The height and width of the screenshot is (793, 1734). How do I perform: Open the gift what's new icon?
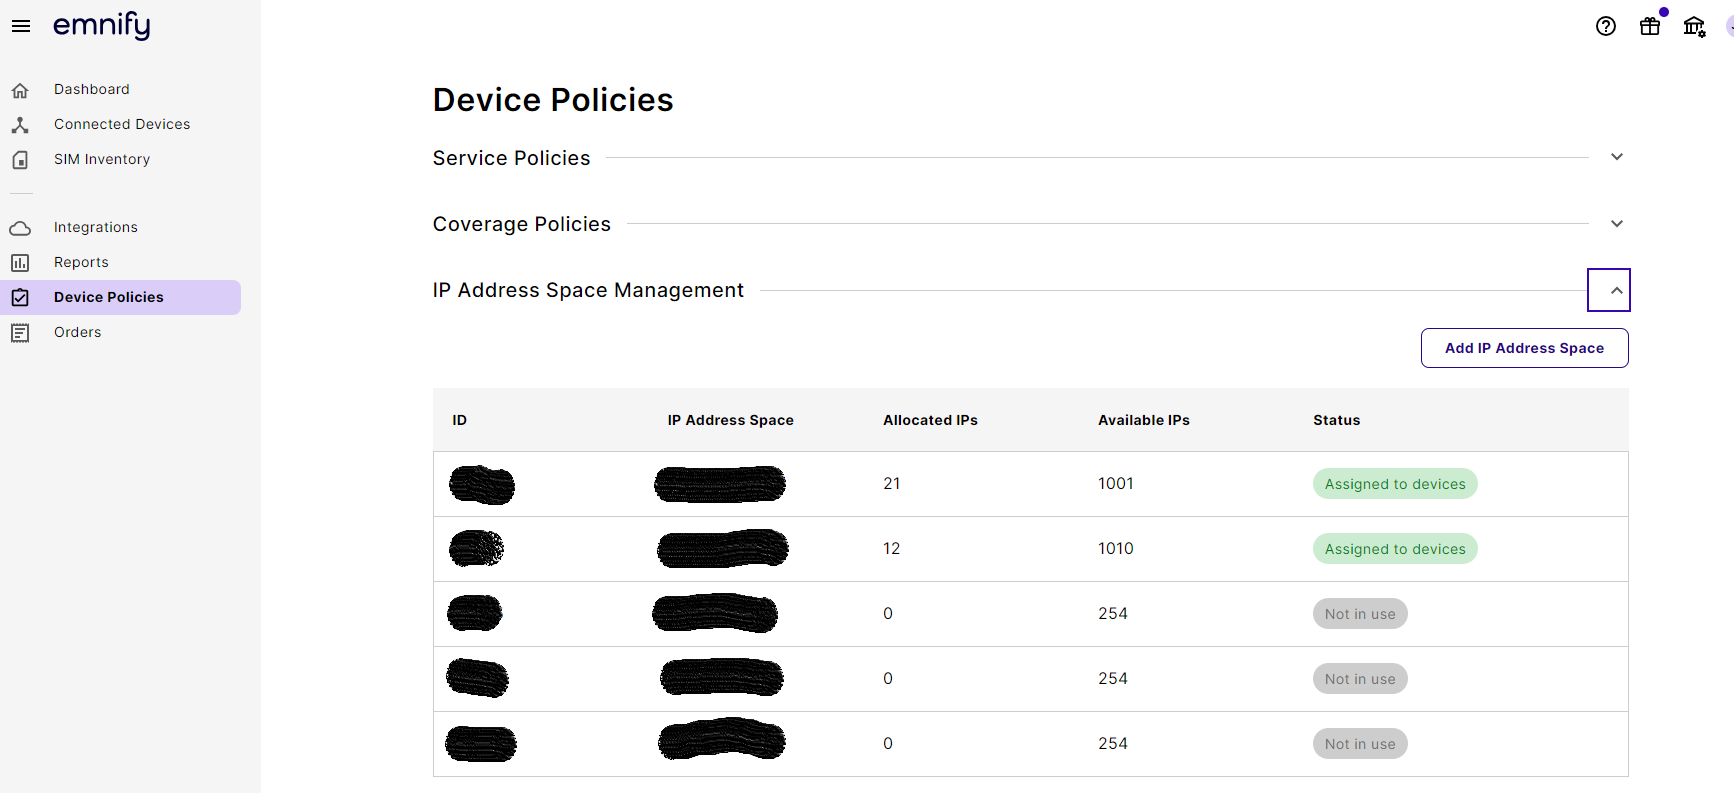click(1650, 26)
